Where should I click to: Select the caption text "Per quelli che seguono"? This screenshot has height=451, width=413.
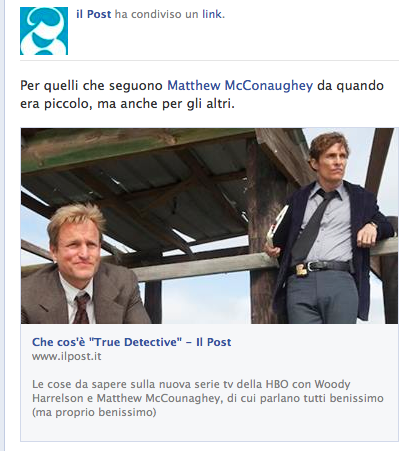[x=91, y=86]
